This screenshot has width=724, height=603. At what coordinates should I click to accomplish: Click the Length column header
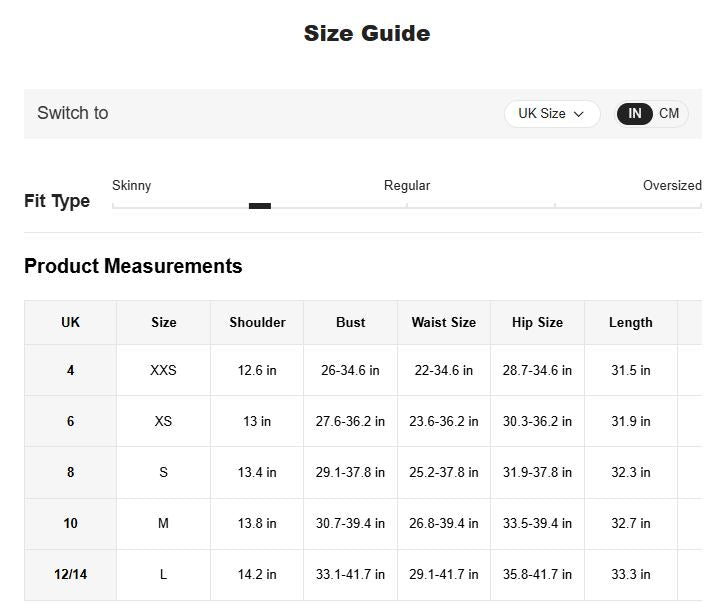click(x=630, y=322)
